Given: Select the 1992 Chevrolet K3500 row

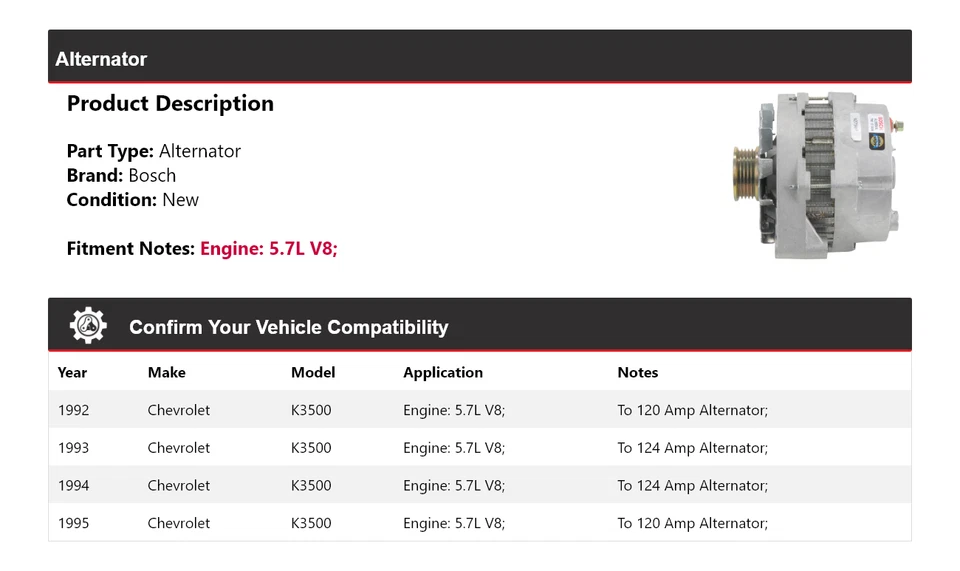Looking at the screenshot, I should pos(479,410).
